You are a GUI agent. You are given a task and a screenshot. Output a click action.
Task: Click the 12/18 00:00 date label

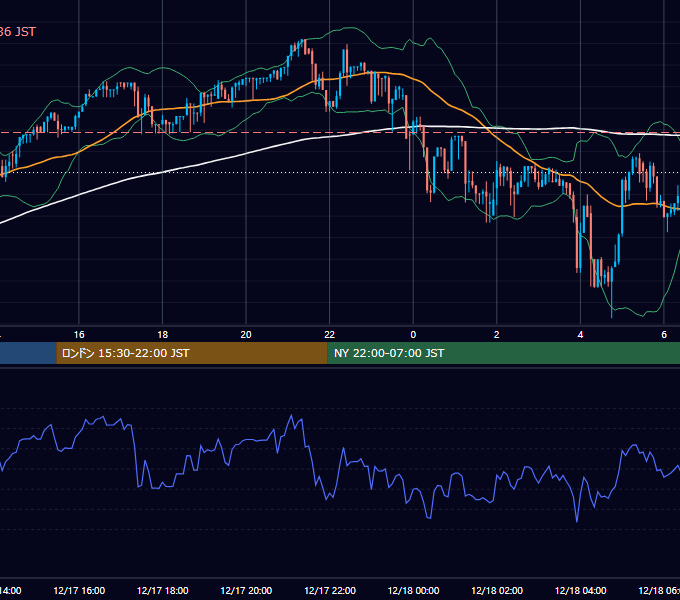coord(413,591)
